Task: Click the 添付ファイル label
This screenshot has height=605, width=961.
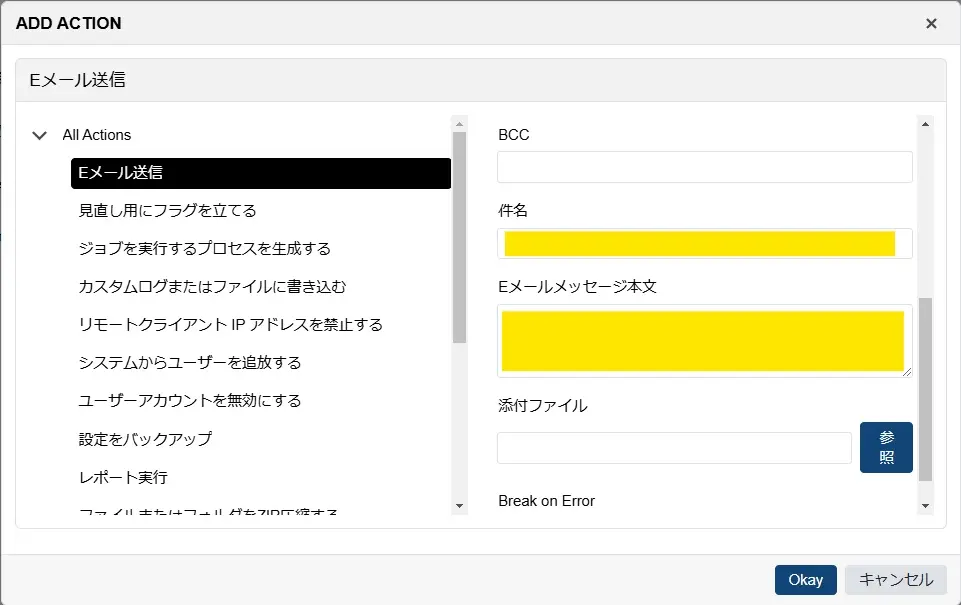Action: click(x=543, y=406)
